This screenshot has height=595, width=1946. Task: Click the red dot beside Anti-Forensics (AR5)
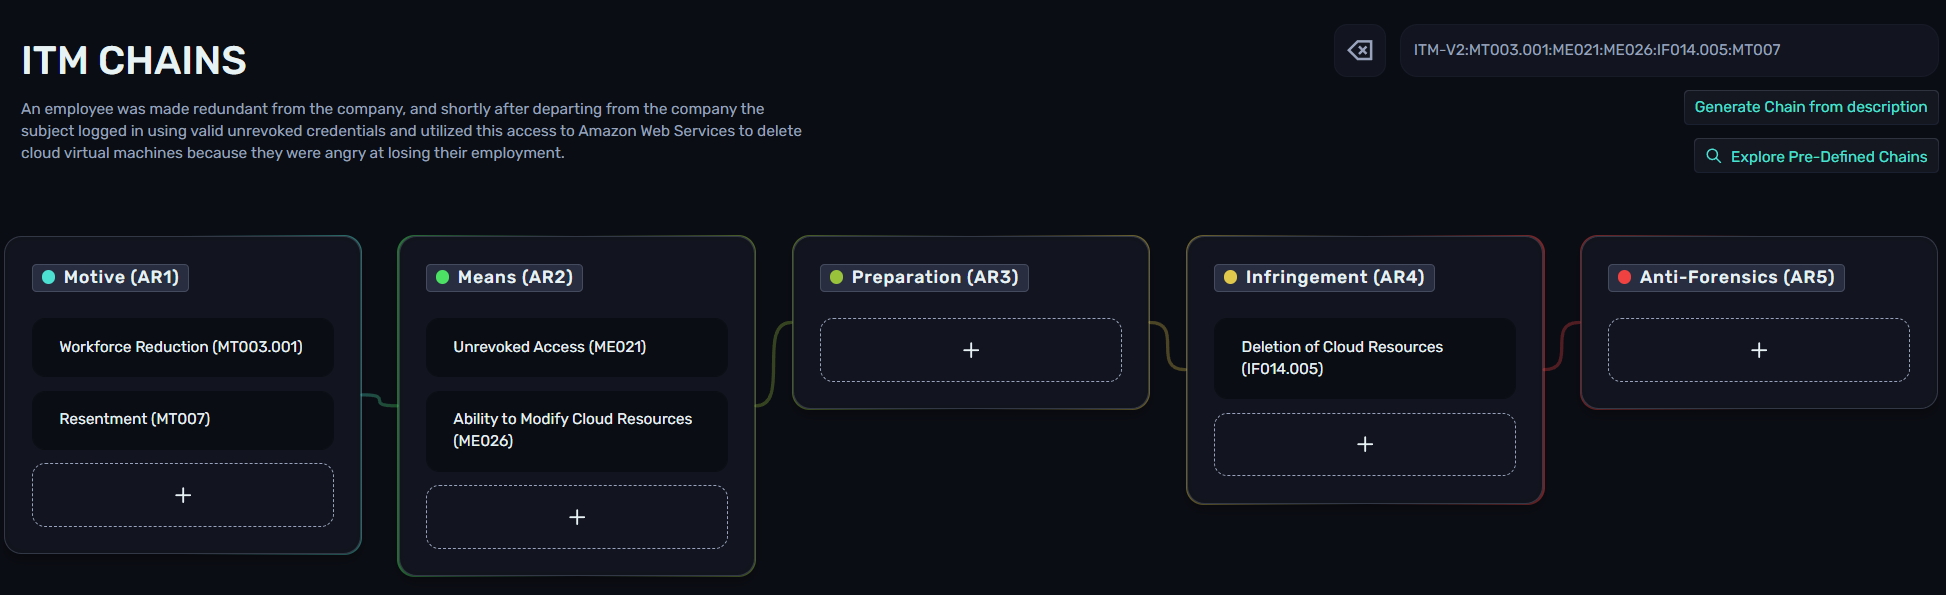[1624, 277]
